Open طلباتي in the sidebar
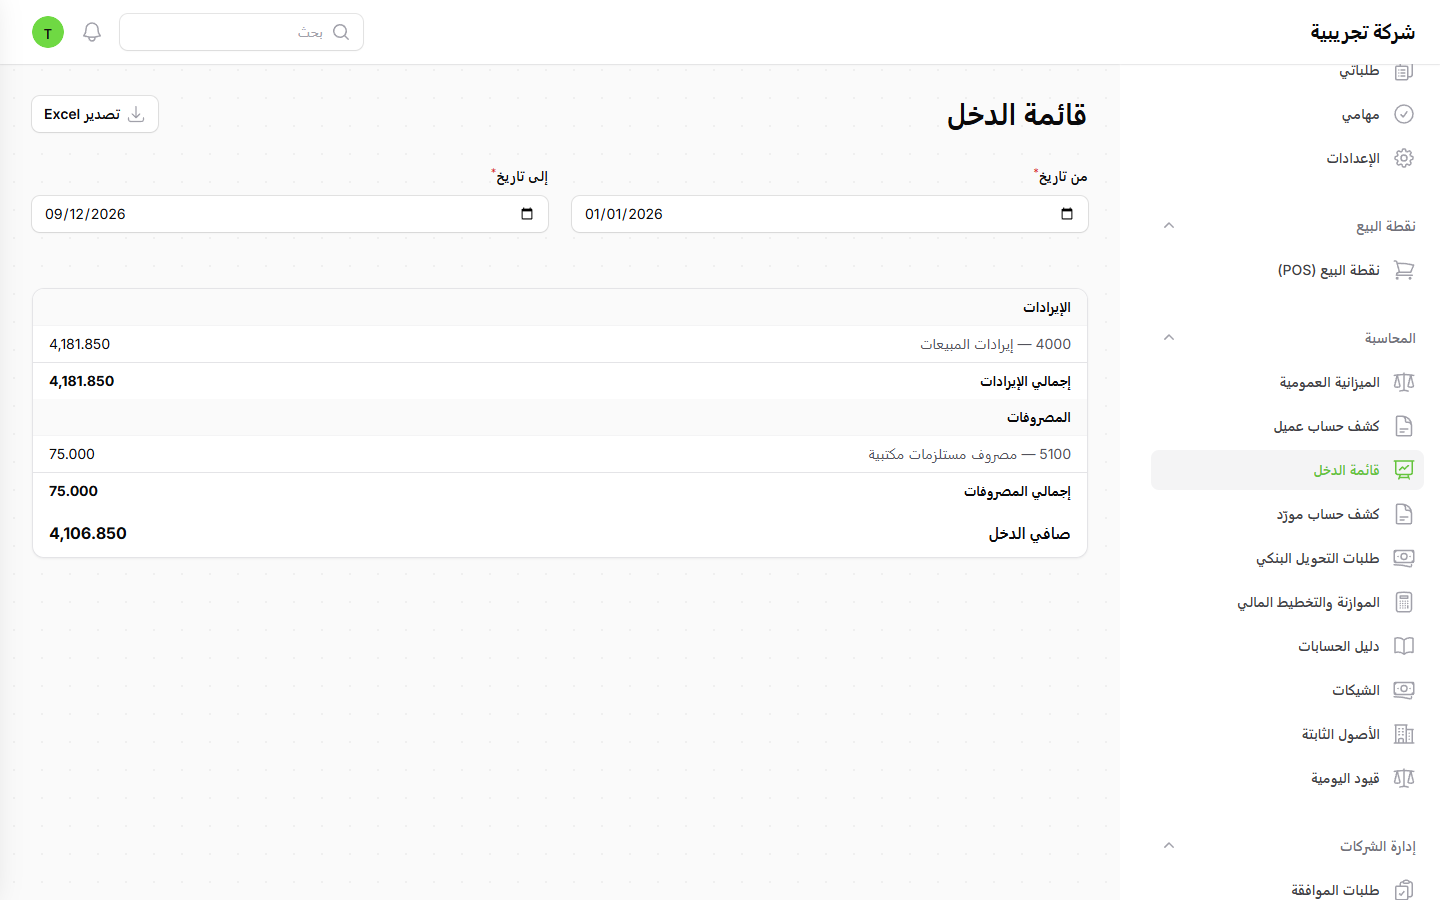1440x900 pixels. 1288,71
